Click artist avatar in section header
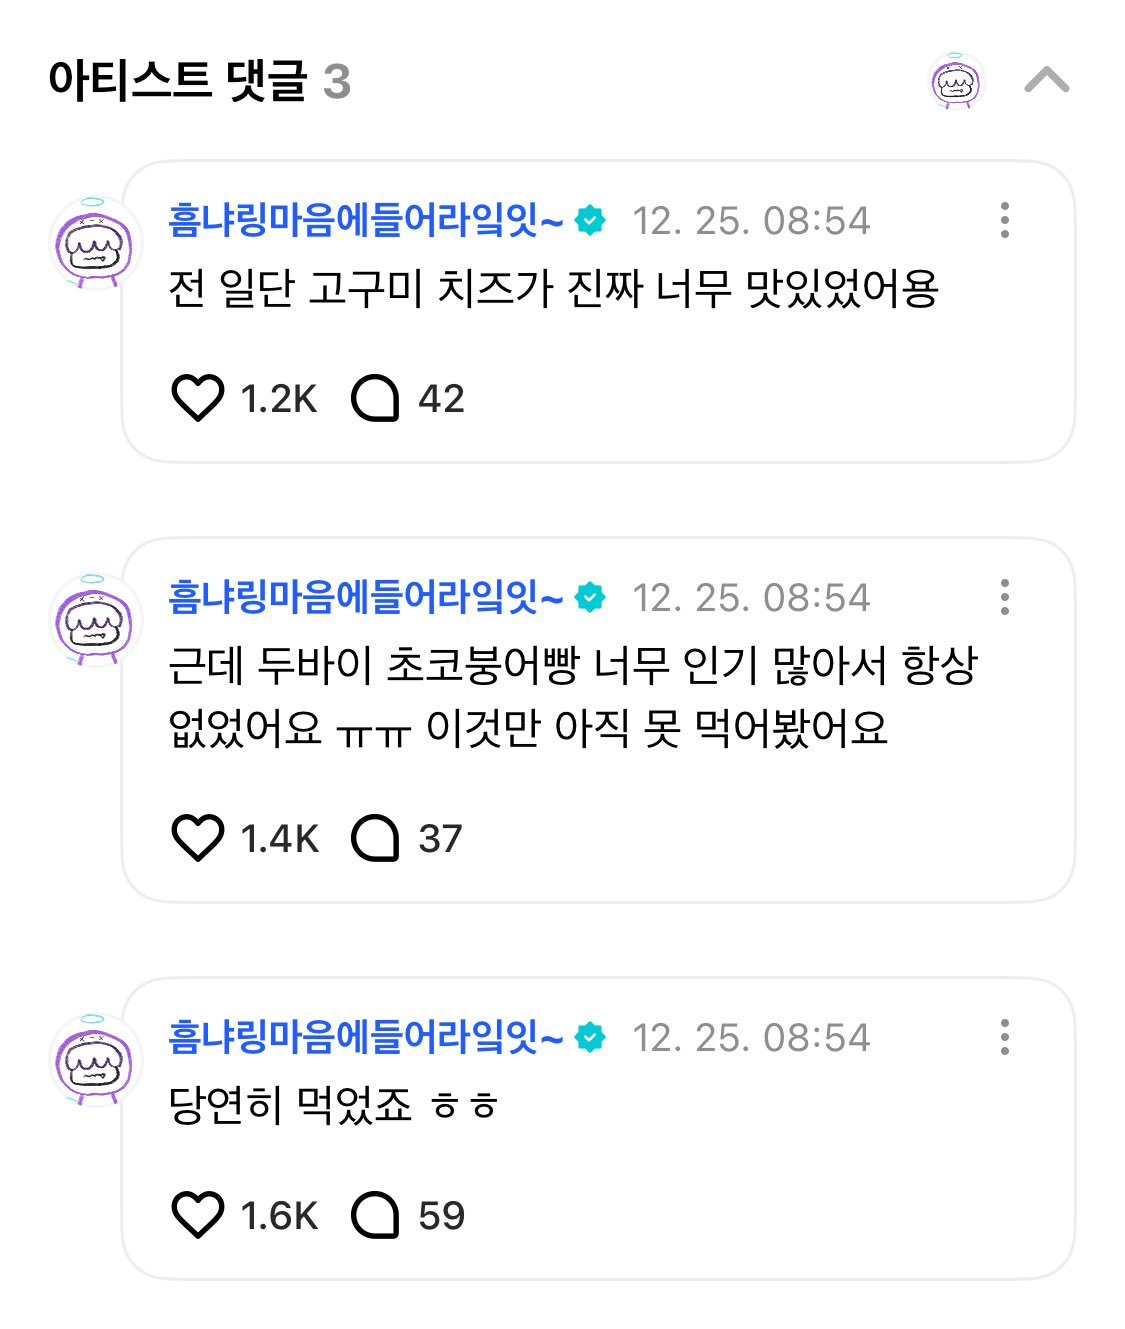 click(956, 82)
